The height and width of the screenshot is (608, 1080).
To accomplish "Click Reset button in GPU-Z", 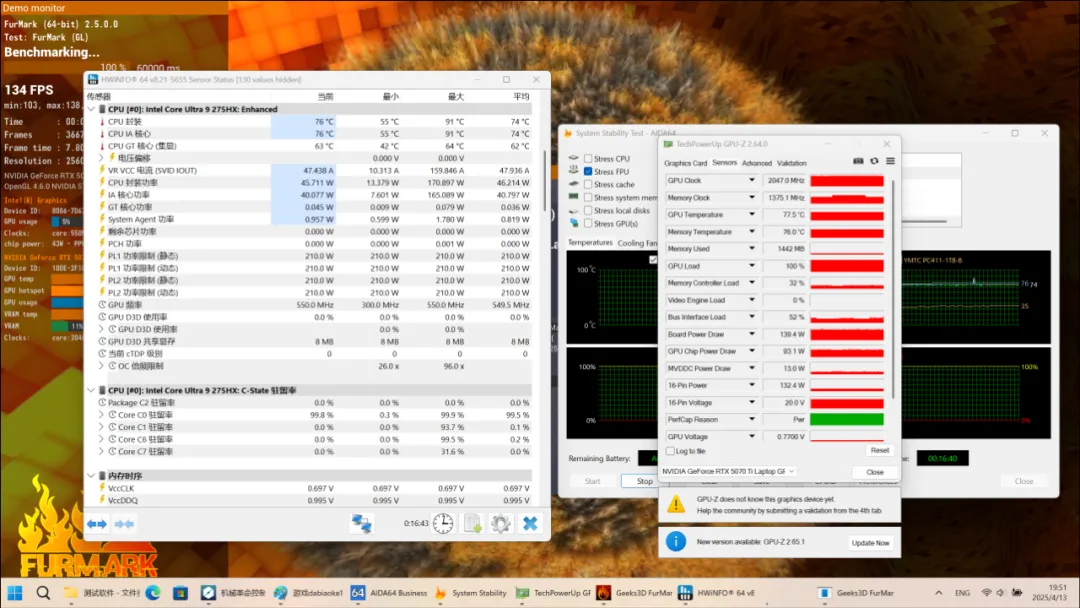I will 879,451.
